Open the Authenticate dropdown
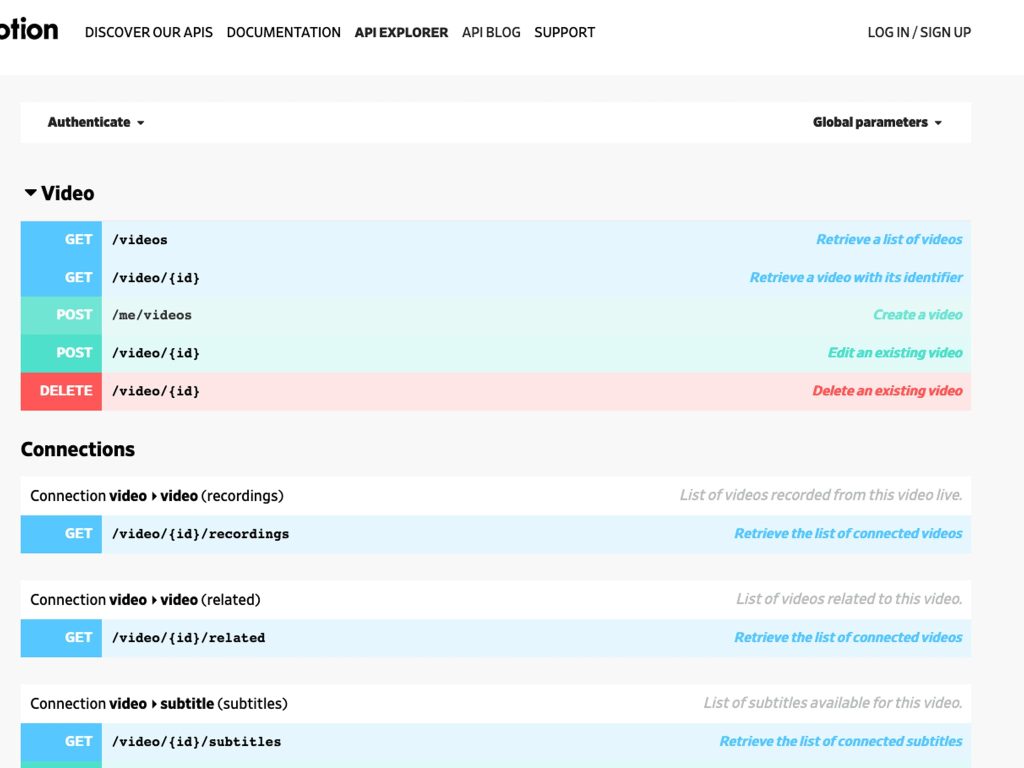 tap(96, 122)
